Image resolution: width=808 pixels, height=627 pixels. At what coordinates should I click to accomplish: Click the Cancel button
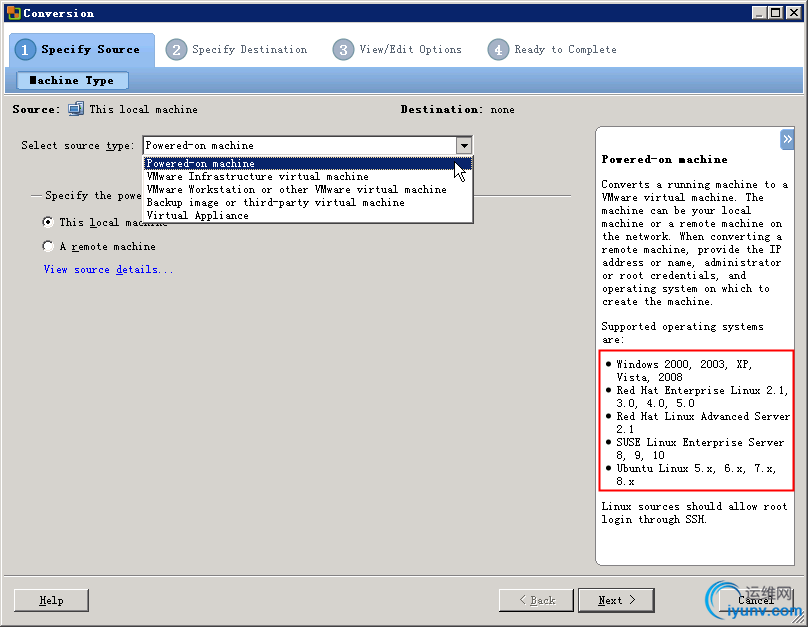tap(756, 600)
